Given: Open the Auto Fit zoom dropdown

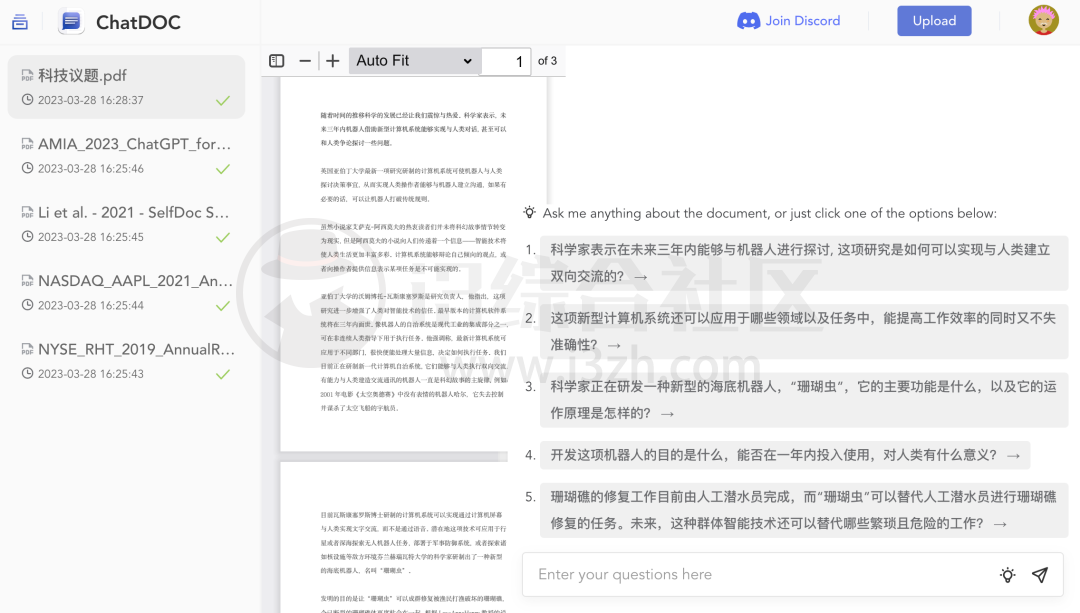Looking at the screenshot, I should pyautogui.click(x=414, y=61).
